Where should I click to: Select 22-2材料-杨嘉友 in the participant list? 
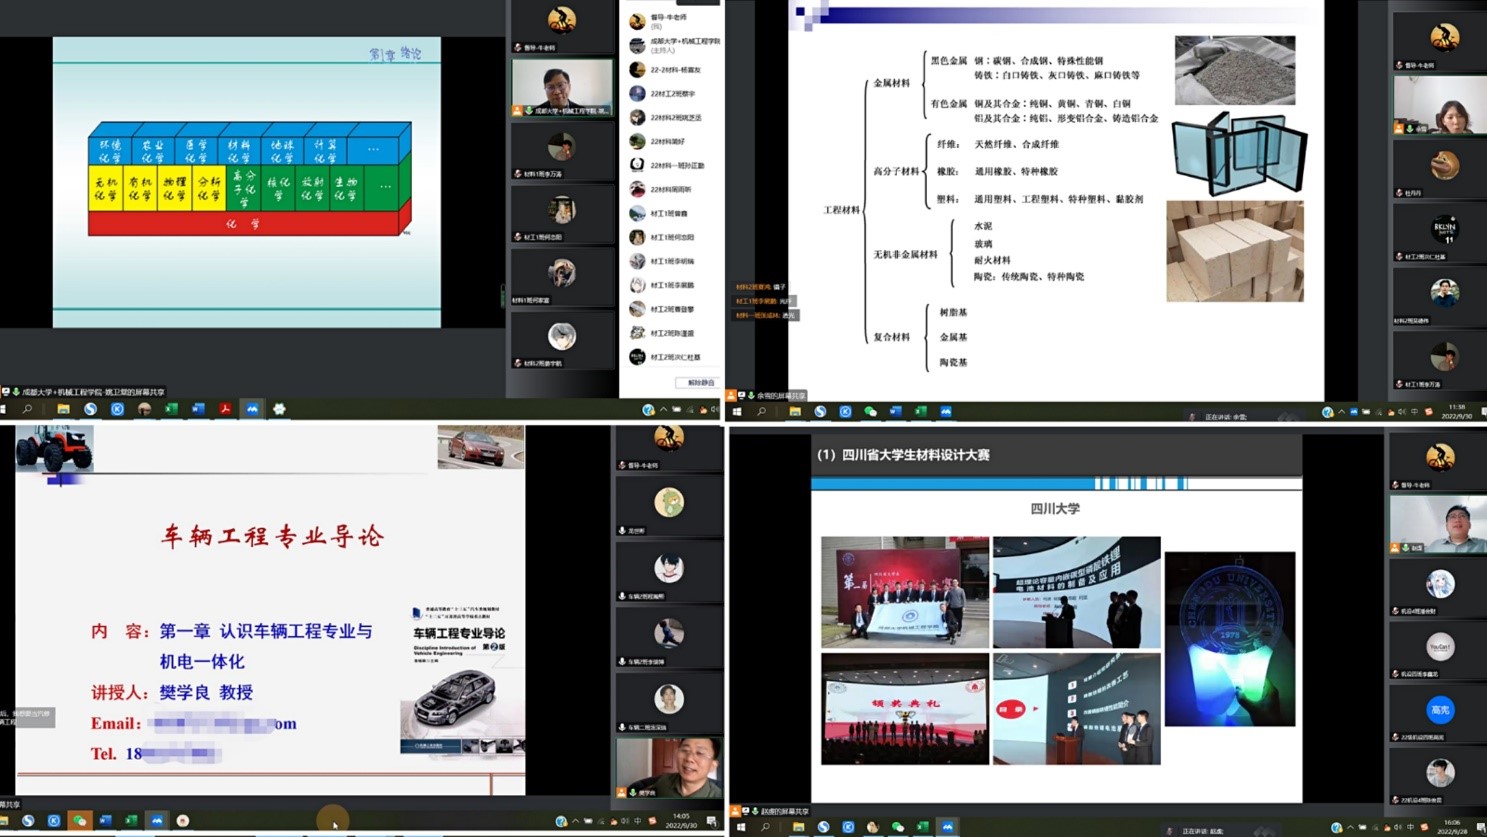point(674,70)
